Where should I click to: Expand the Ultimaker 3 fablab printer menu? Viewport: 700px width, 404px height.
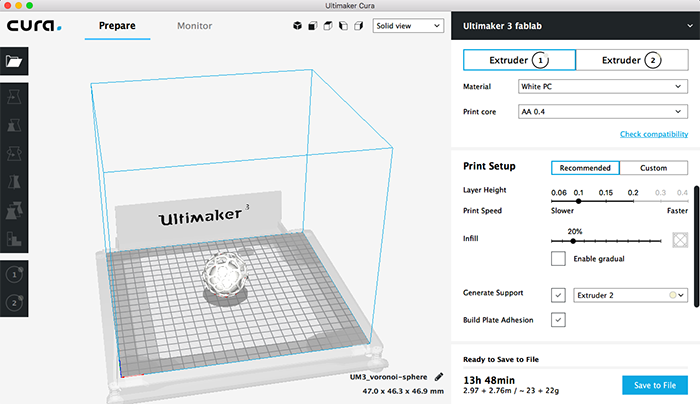coord(575,26)
